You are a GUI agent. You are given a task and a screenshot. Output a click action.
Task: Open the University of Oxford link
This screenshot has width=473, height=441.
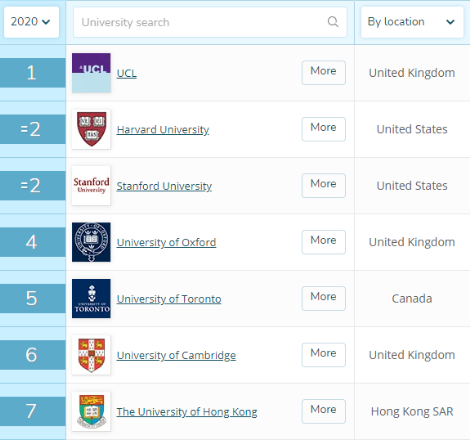[x=166, y=242]
